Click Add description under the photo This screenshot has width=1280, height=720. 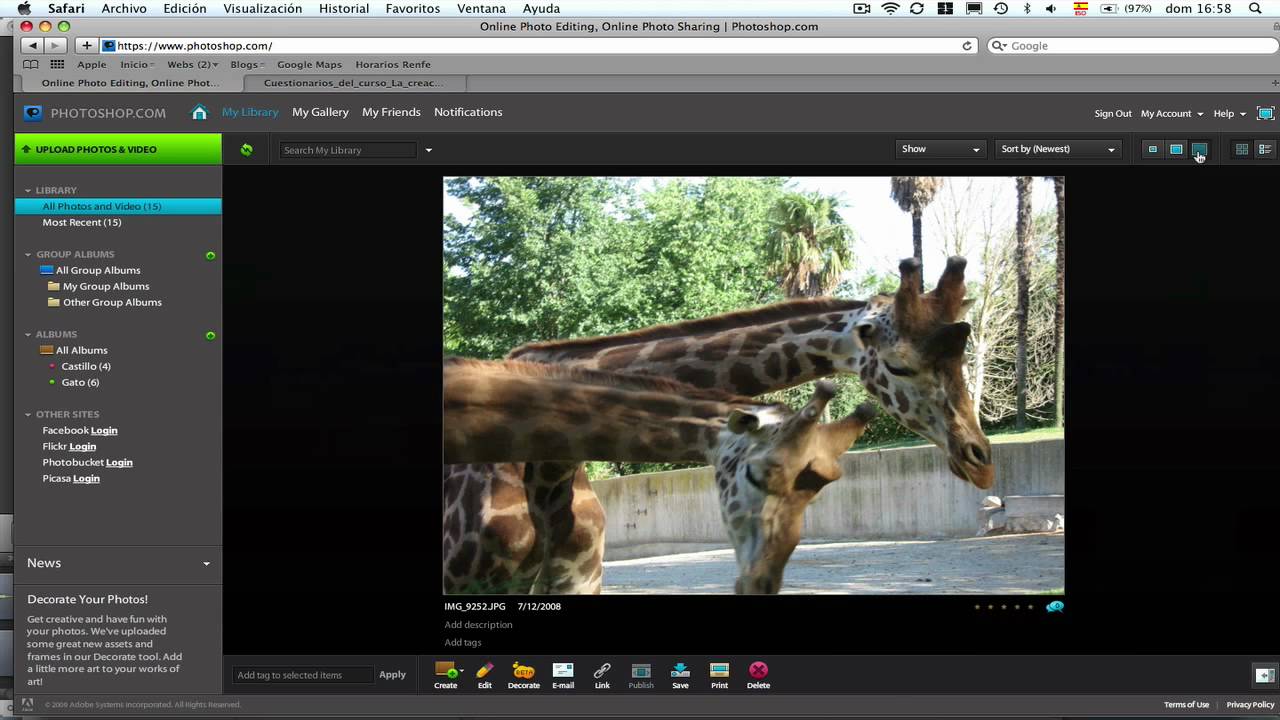click(478, 625)
